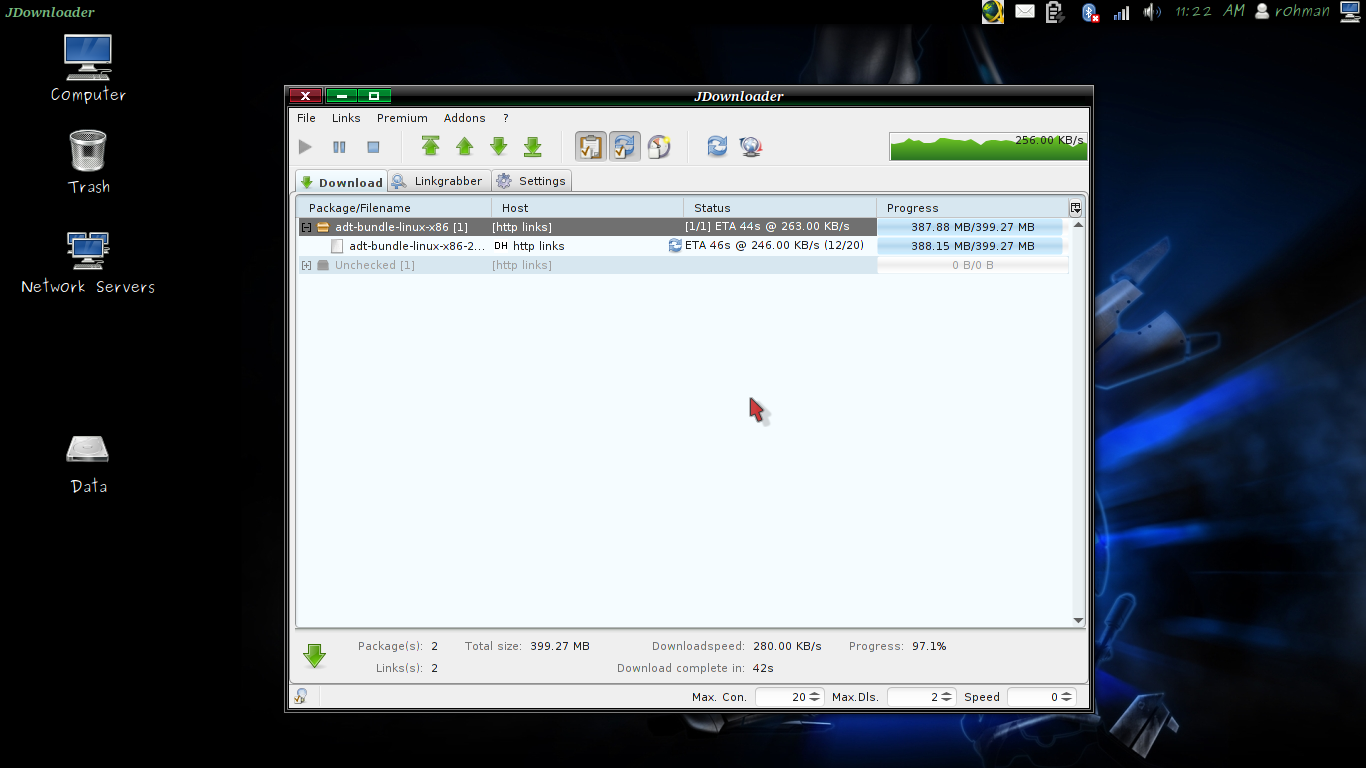Move selected package to bottom

coord(533,147)
